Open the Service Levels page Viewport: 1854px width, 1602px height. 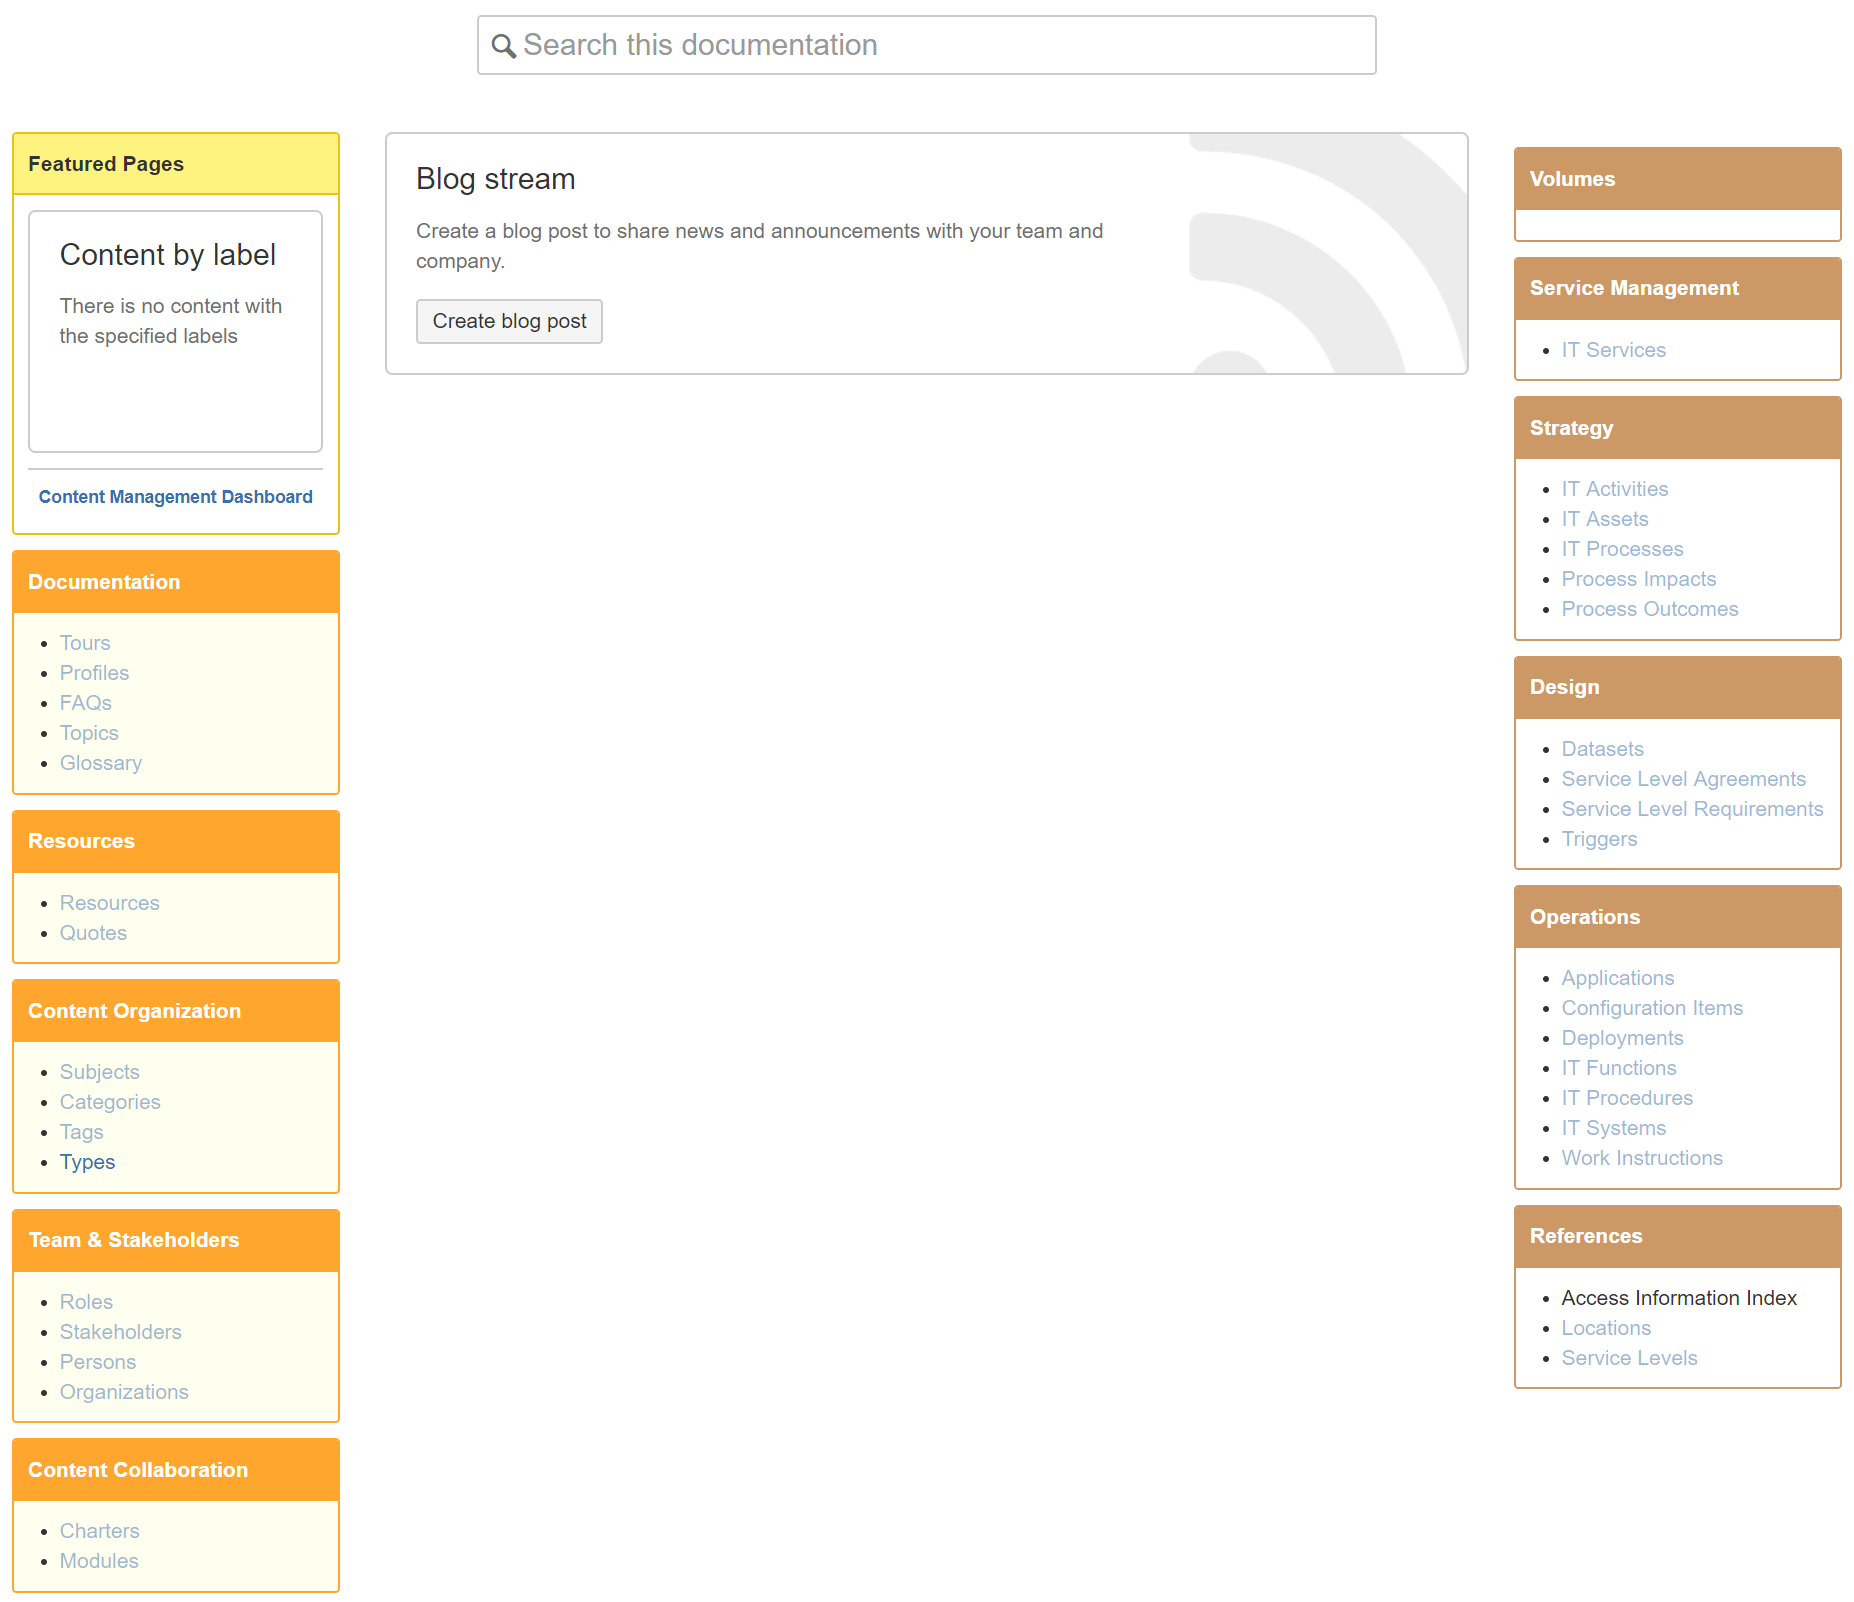[1628, 1357]
